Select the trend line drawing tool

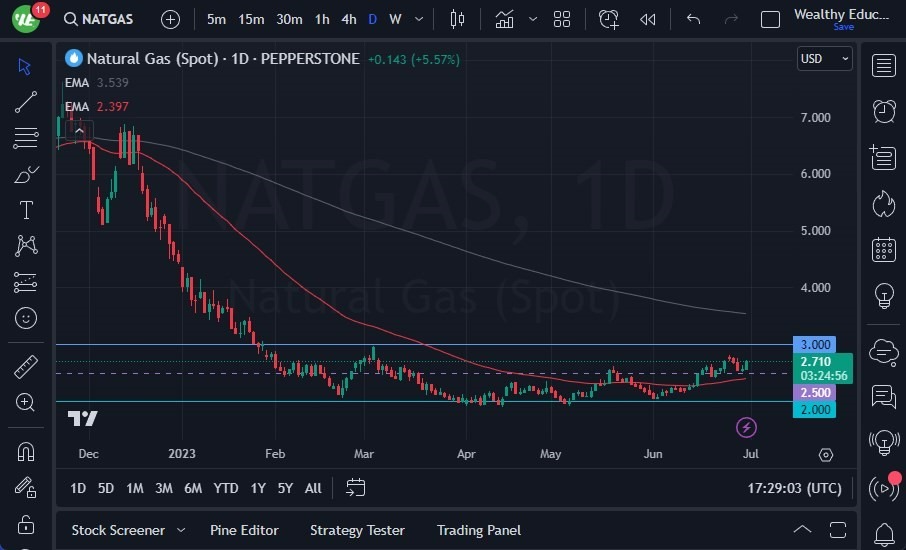pos(26,102)
